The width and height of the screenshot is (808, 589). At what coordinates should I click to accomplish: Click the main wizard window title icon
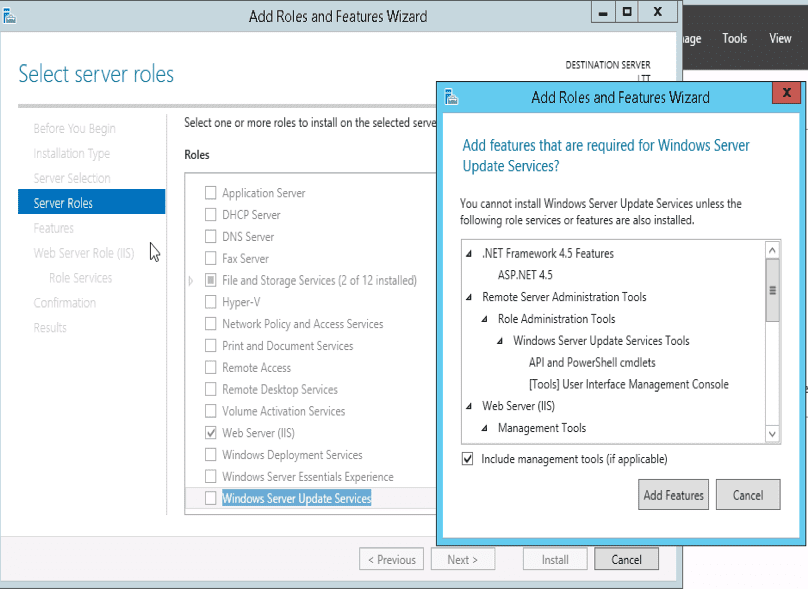[x=10, y=16]
